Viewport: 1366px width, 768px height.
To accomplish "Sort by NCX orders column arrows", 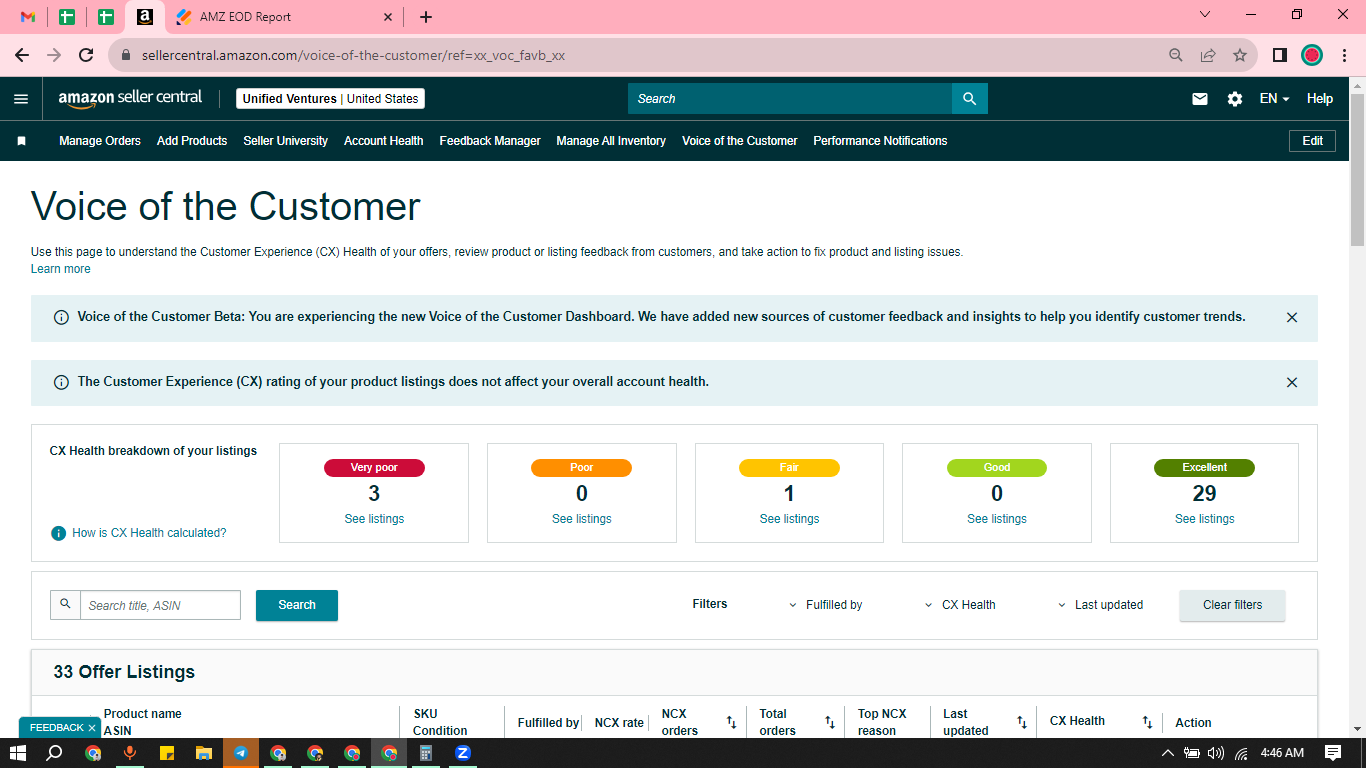I will pos(731,722).
